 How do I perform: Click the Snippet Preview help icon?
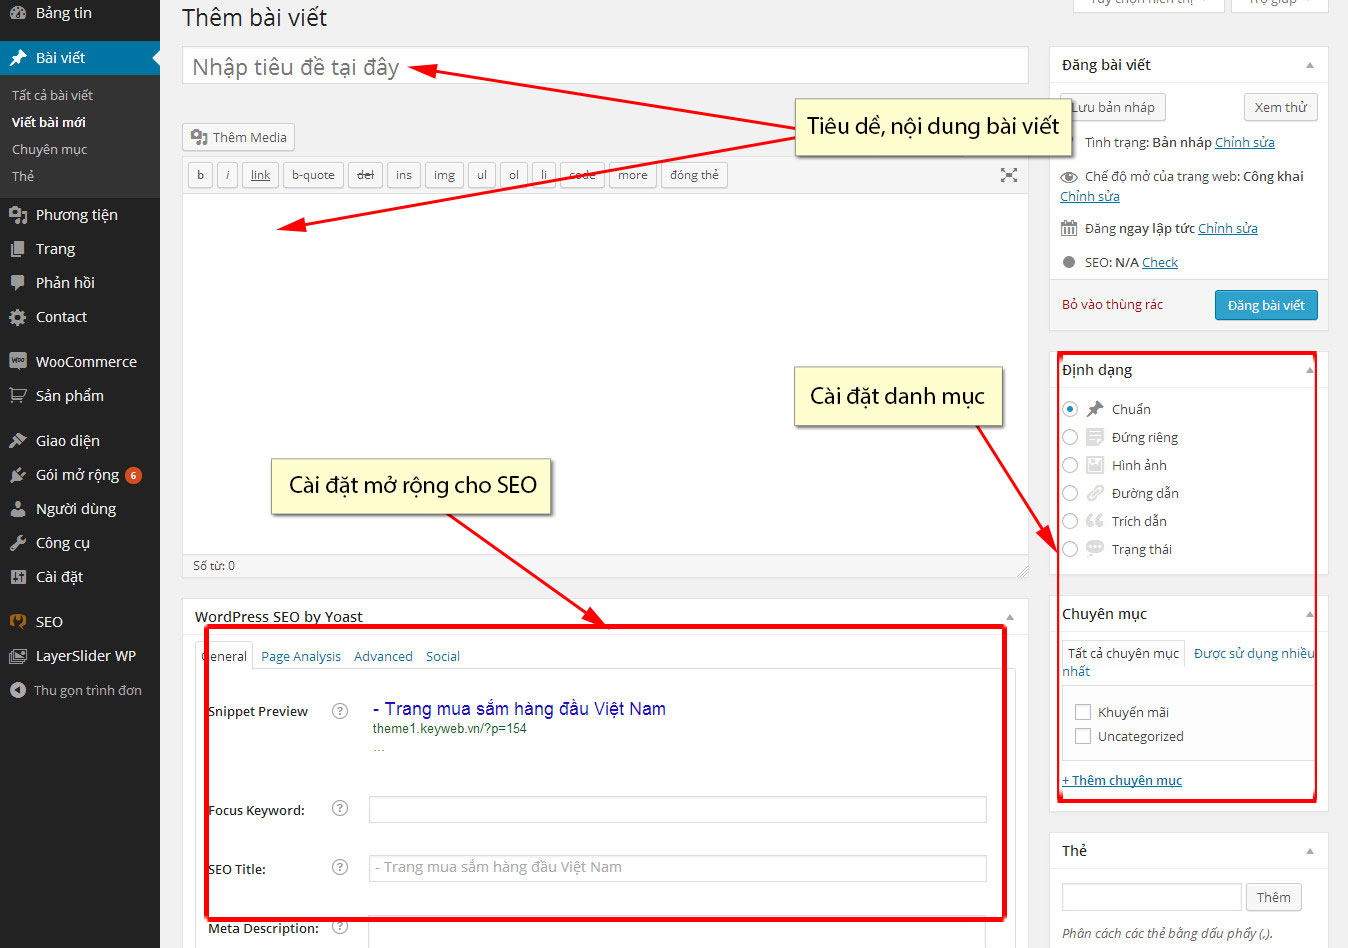point(340,711)
